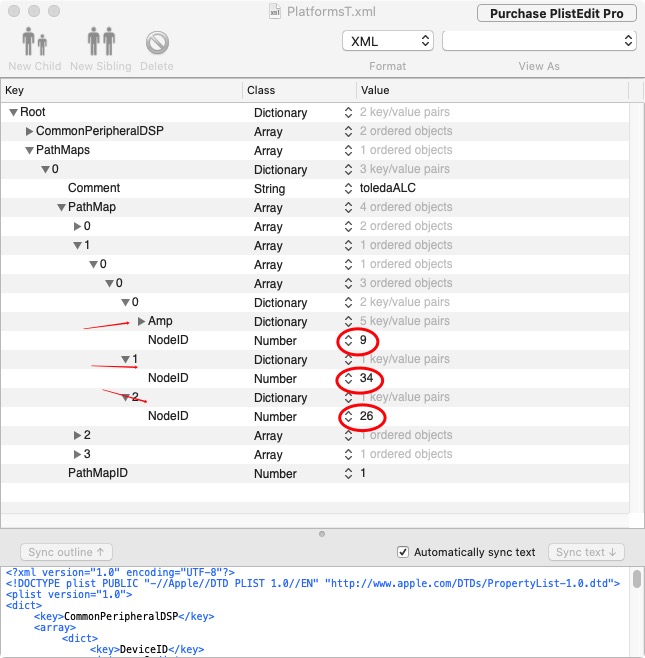645x658 pixels.
Task: Open the XML Format dropdown
Action: (x=387, y=41)
